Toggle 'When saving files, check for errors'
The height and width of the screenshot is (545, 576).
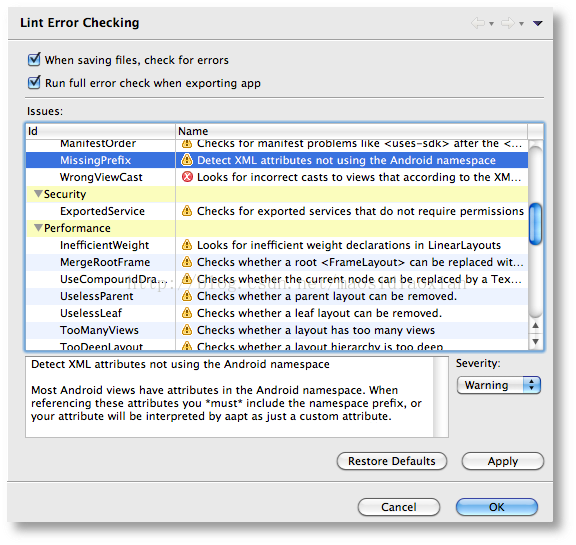pyautogui.click(x=34, y=59)
